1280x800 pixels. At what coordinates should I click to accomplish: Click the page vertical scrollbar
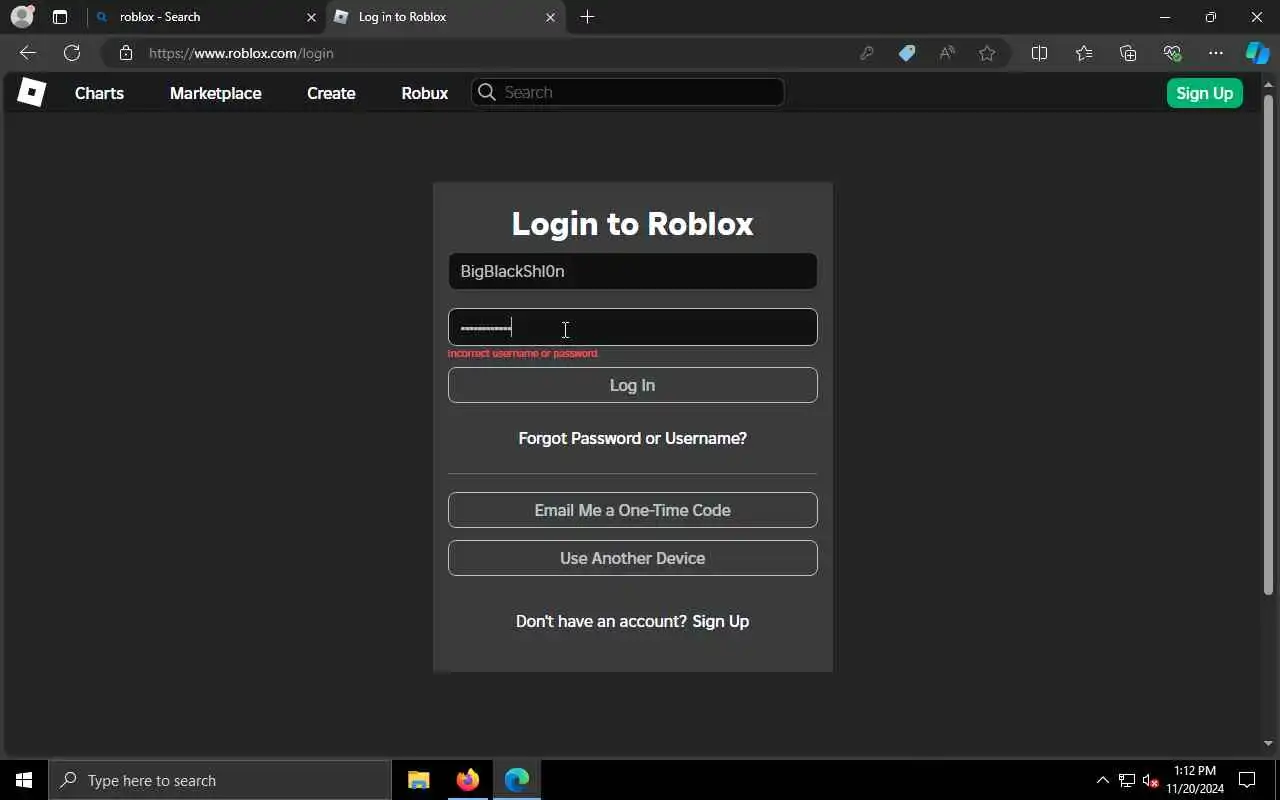tap(1268, 345)
